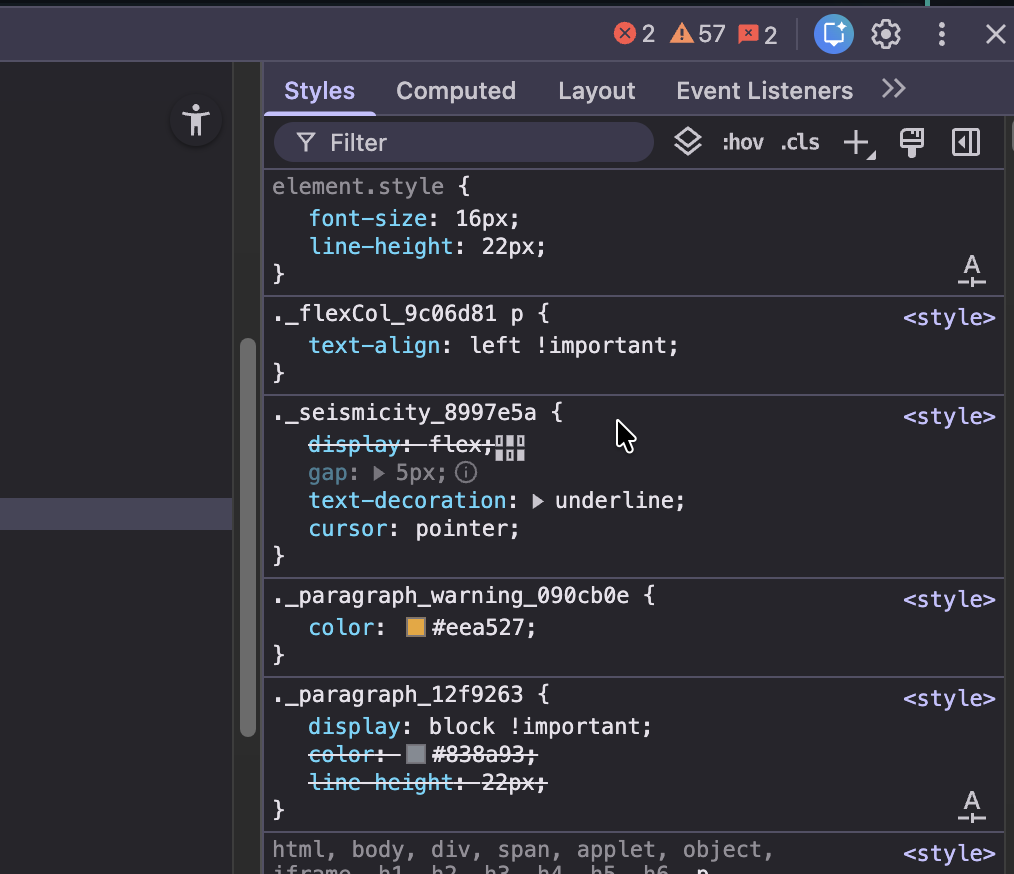Click the accessibility figure icon
Screen dimensions: 1014x874
(196, 120)
